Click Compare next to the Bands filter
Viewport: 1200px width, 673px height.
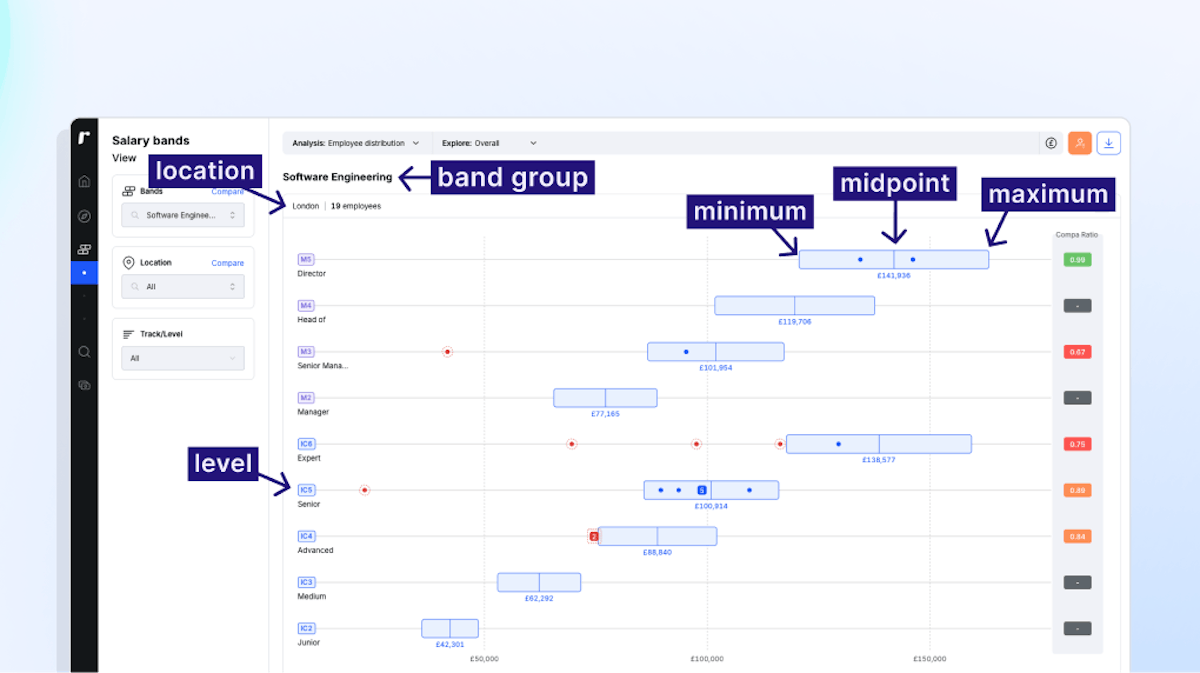227,191
